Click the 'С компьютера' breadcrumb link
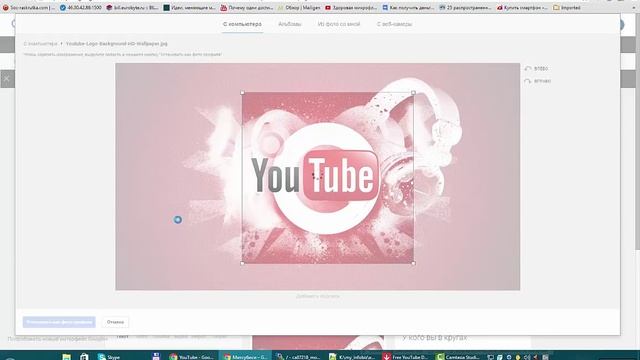This screenshot has height=360, width=640. coord(40,43)
